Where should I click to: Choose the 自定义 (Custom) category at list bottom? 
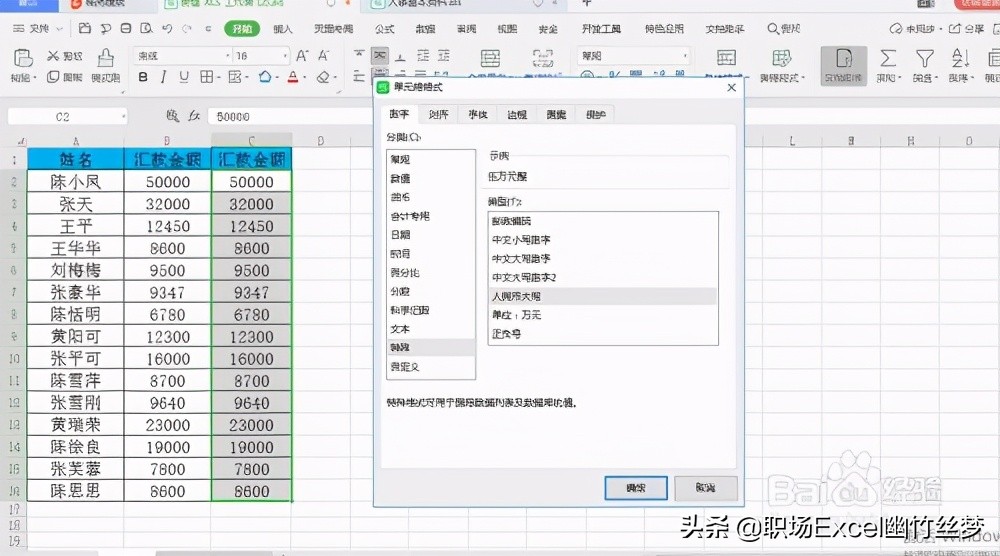(x=430, y=367)
